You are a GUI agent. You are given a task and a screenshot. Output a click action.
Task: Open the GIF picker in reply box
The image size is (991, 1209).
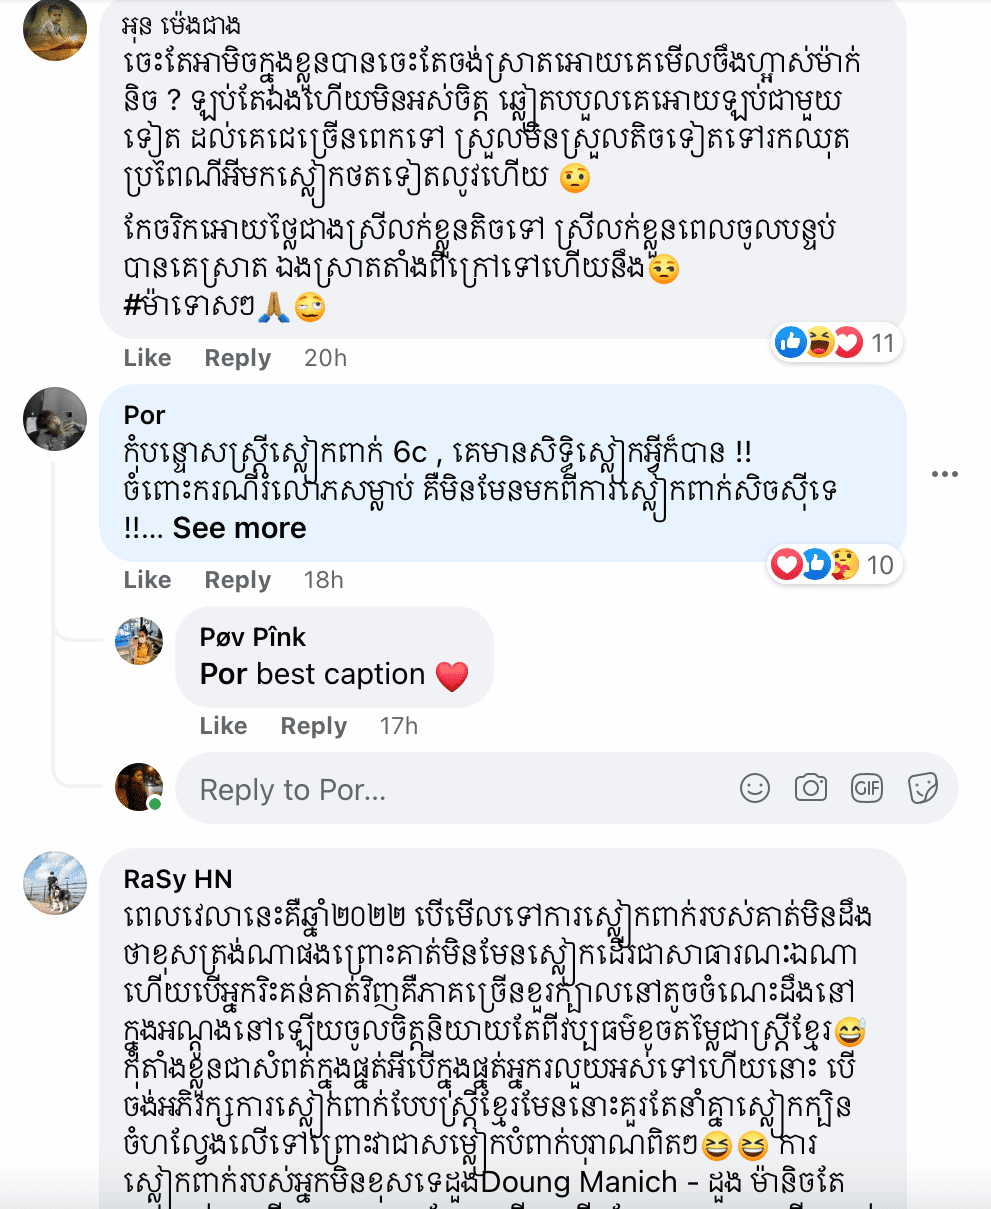pyautogui.click(x=867, y=789)
